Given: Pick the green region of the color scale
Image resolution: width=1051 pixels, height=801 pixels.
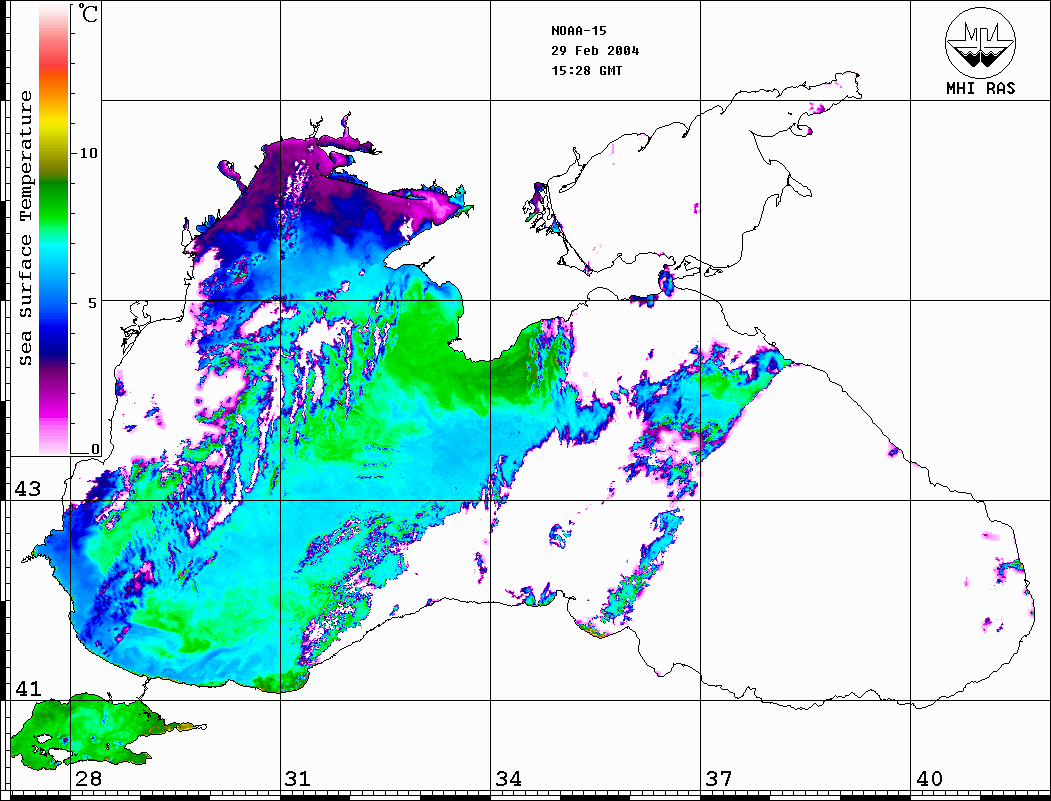Looking at the screenshot, I should point(54,201).
